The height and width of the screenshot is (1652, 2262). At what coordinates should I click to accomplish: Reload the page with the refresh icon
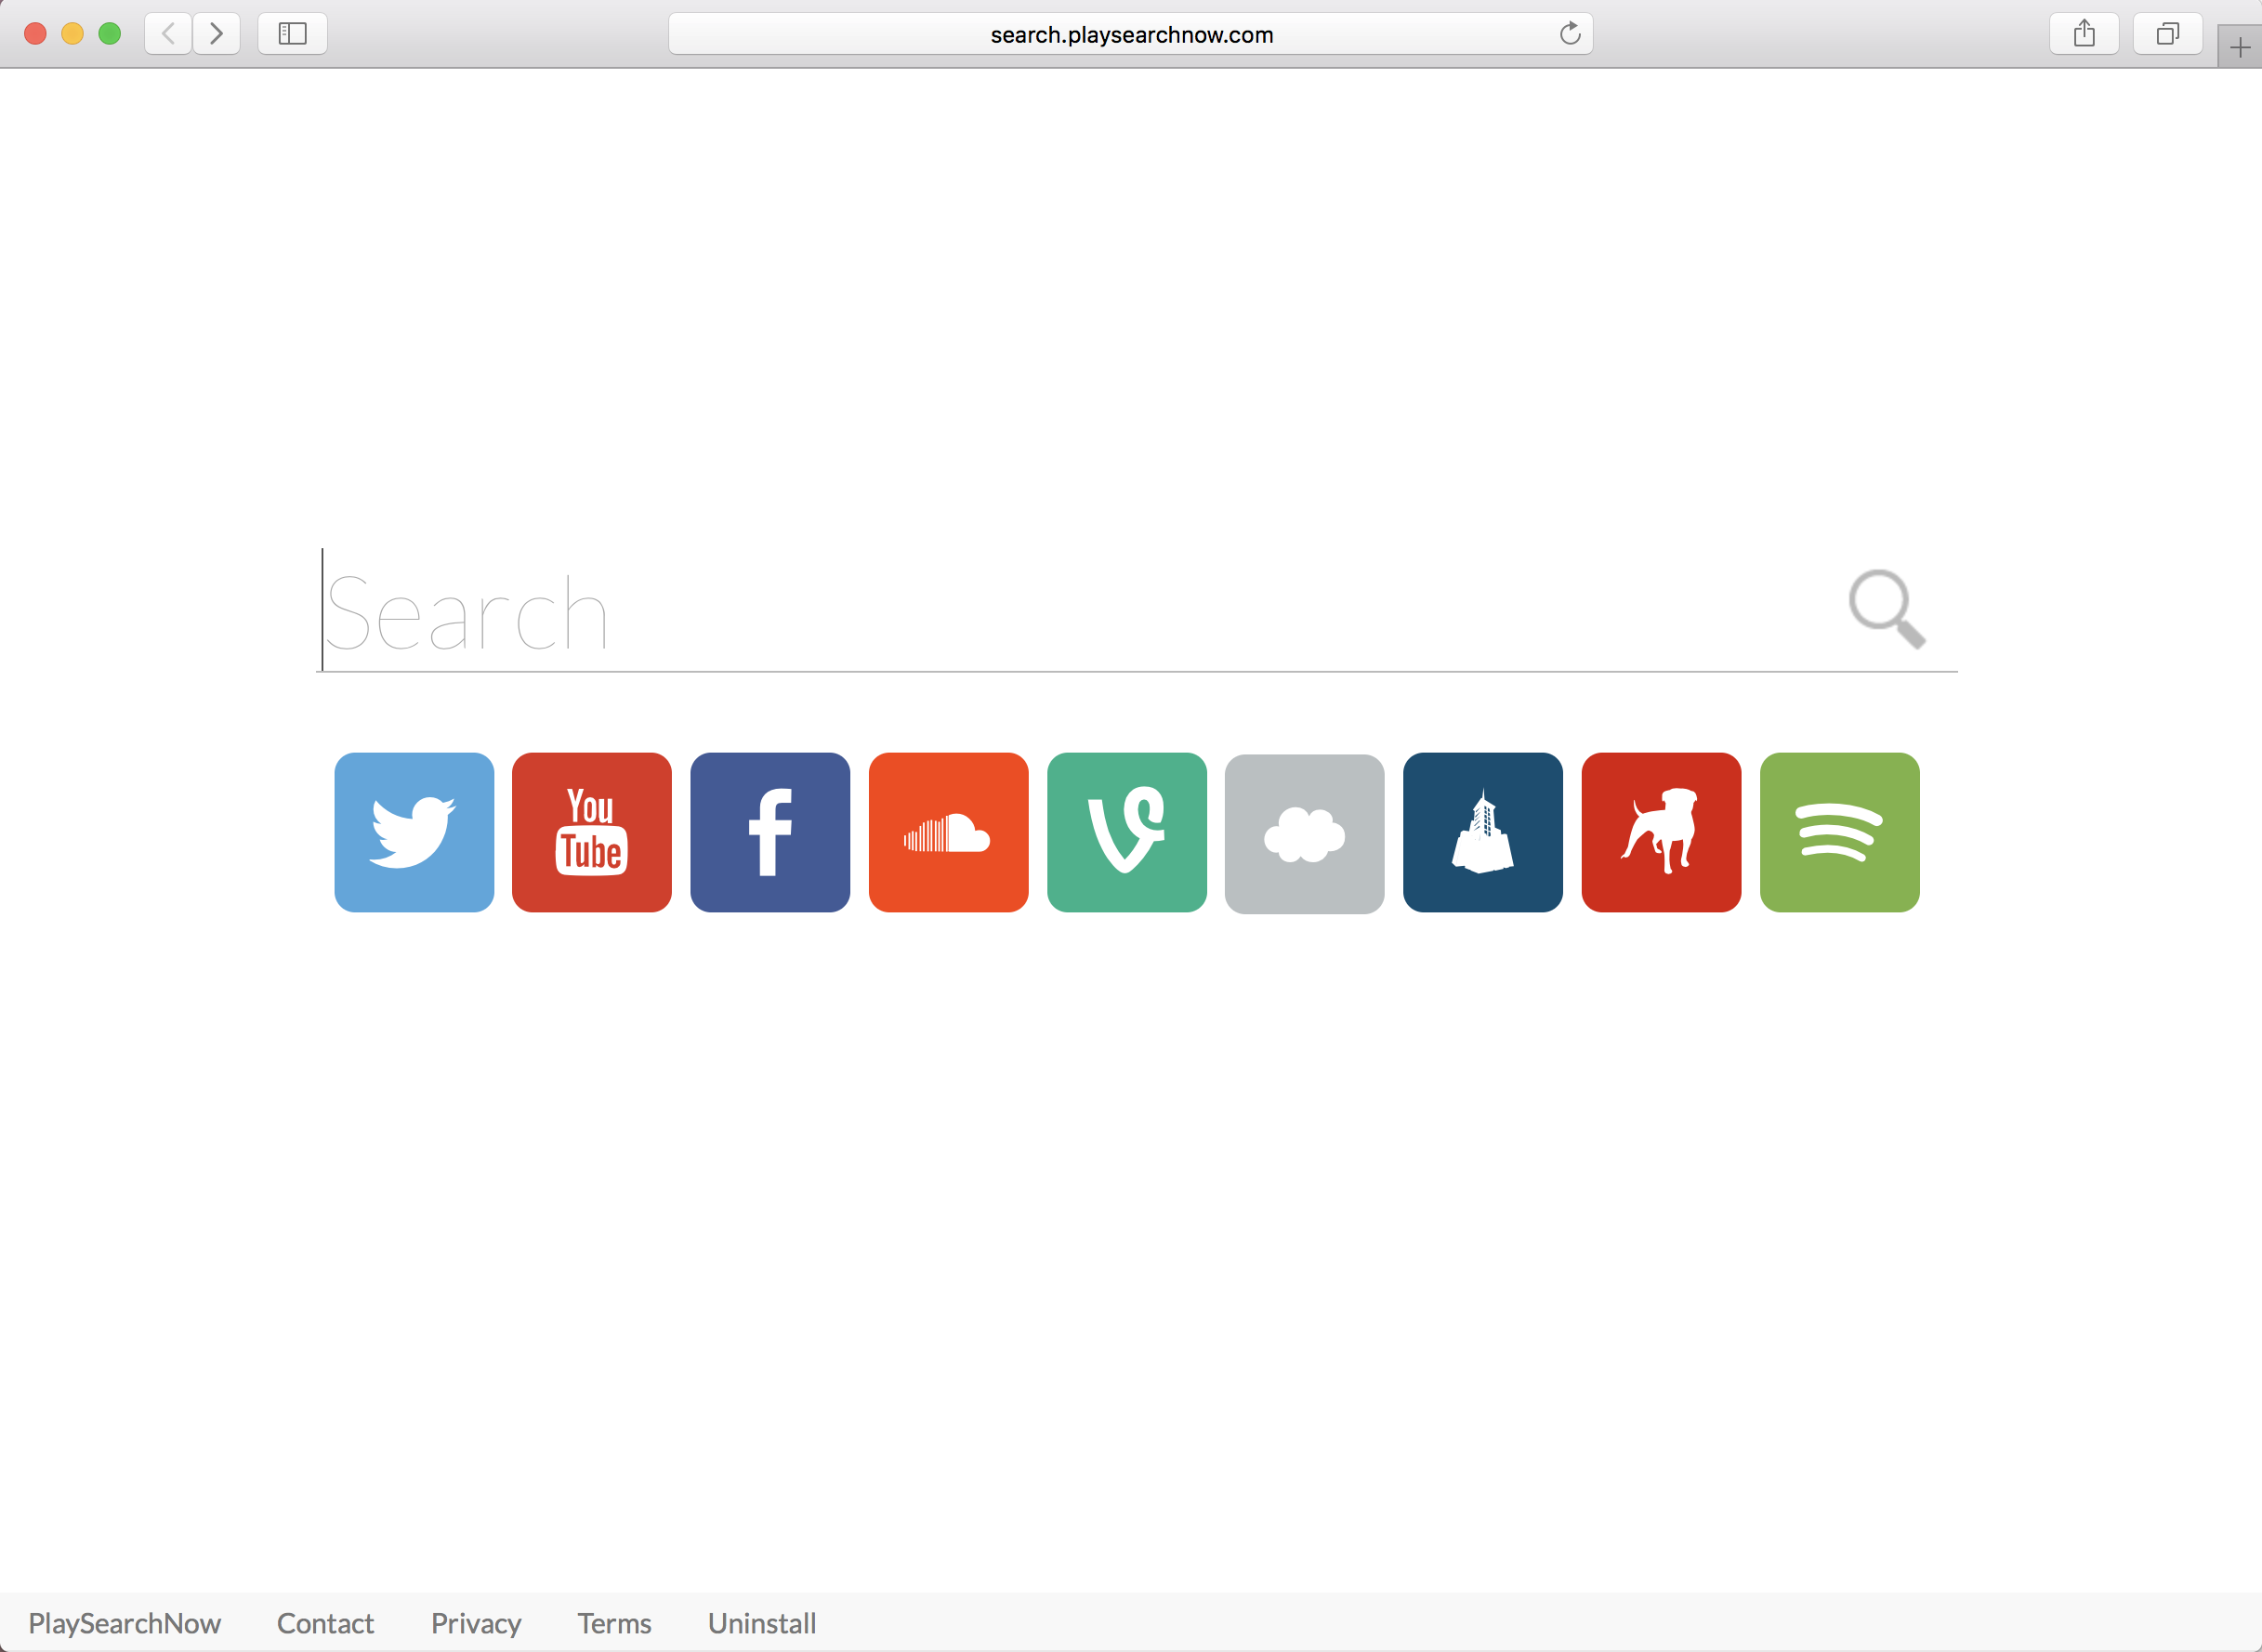click(1570, 34)
